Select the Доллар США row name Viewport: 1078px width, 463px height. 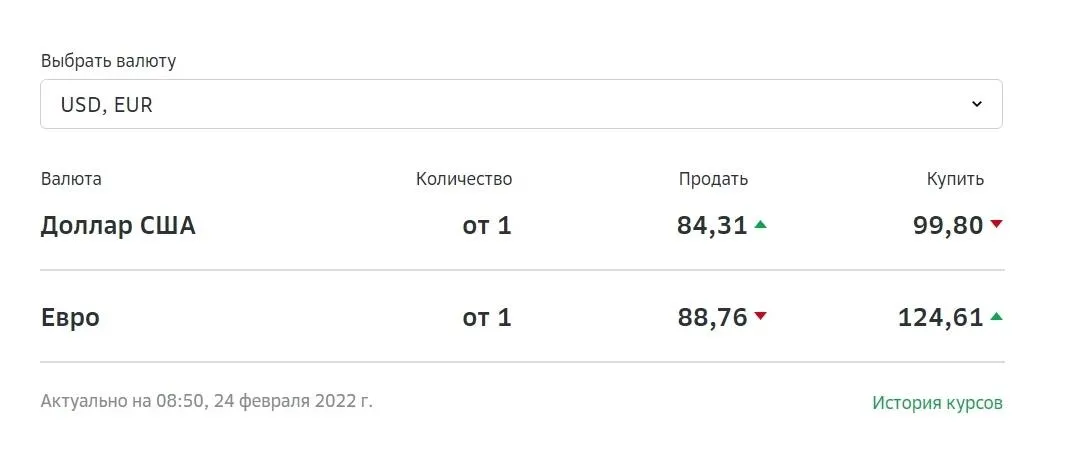118,226
